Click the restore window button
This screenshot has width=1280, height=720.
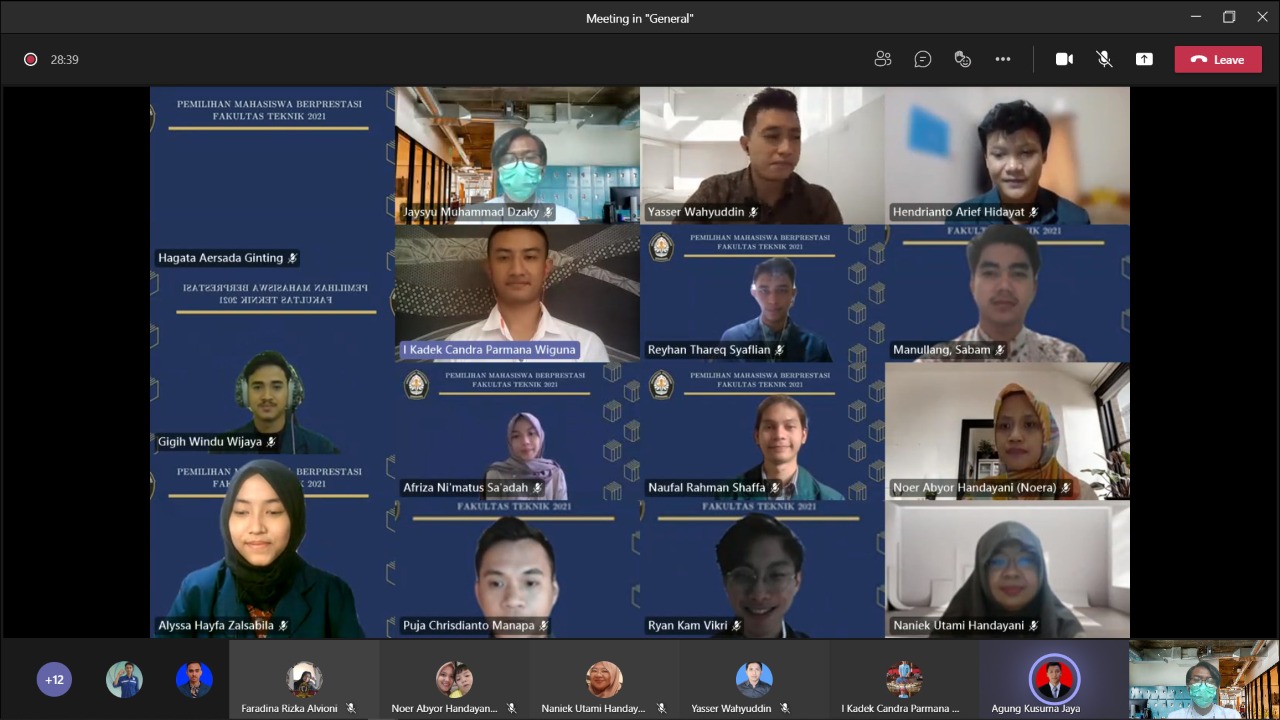(x=1229, y=17)
